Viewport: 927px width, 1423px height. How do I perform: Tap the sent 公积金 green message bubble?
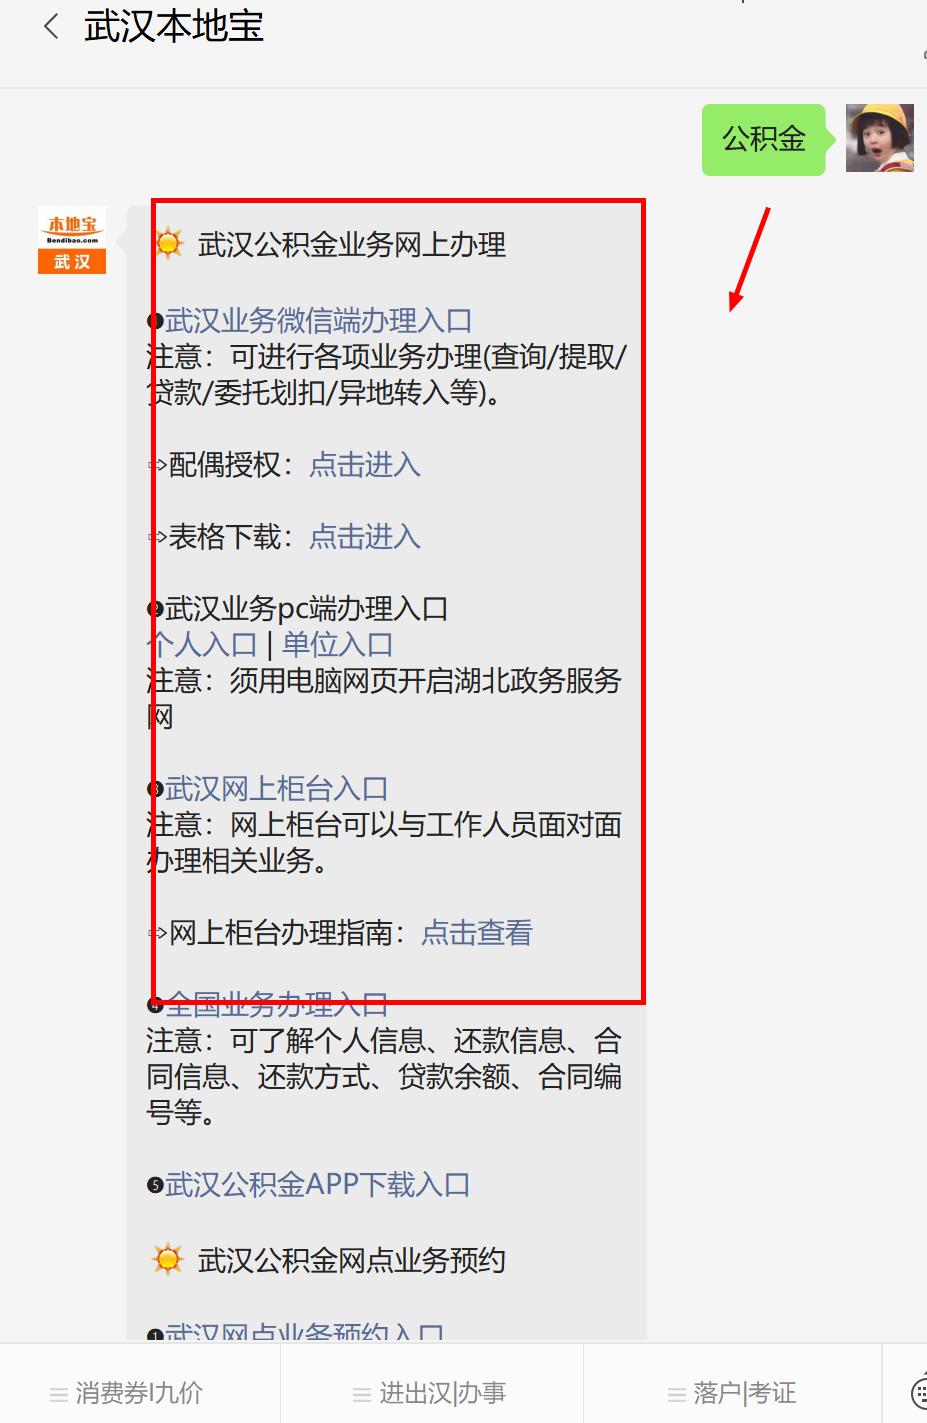point(764,139)
